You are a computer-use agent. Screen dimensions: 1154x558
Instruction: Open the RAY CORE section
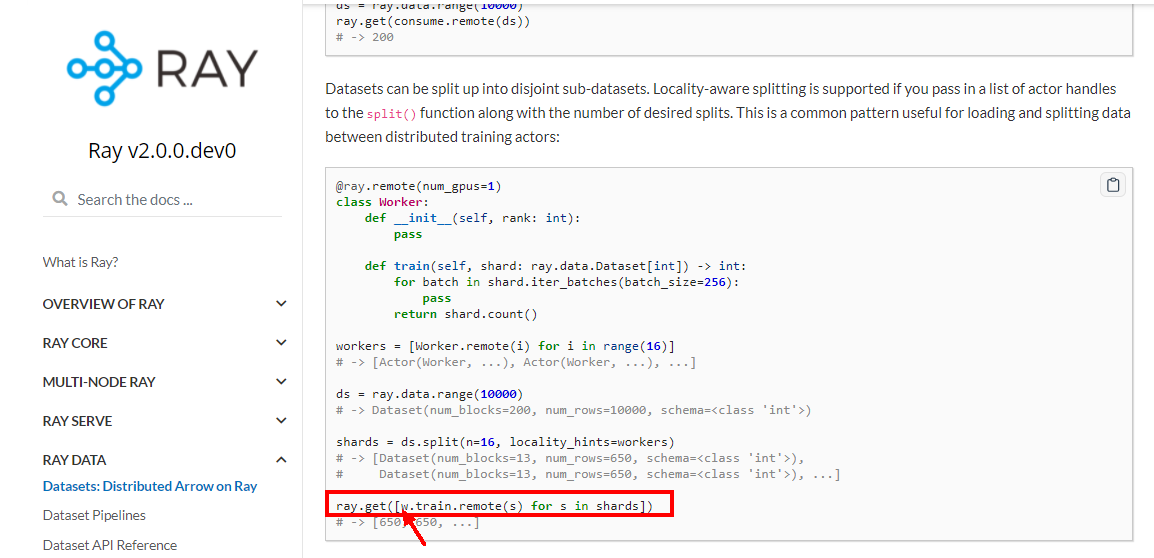[75, 343]
